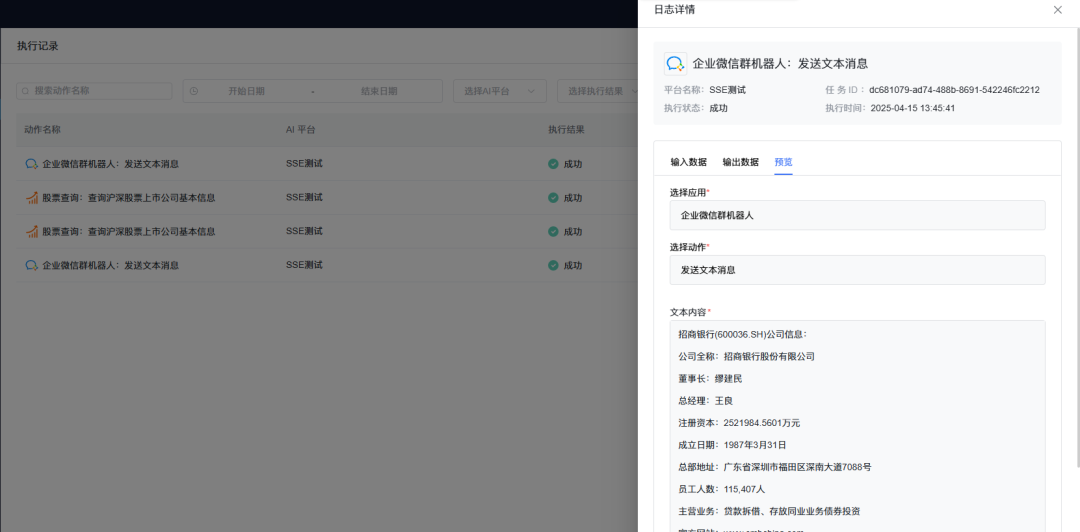Click the stock chart icon in the second row
Viewport: 1080px width, 532px height.
pos(32,198)
